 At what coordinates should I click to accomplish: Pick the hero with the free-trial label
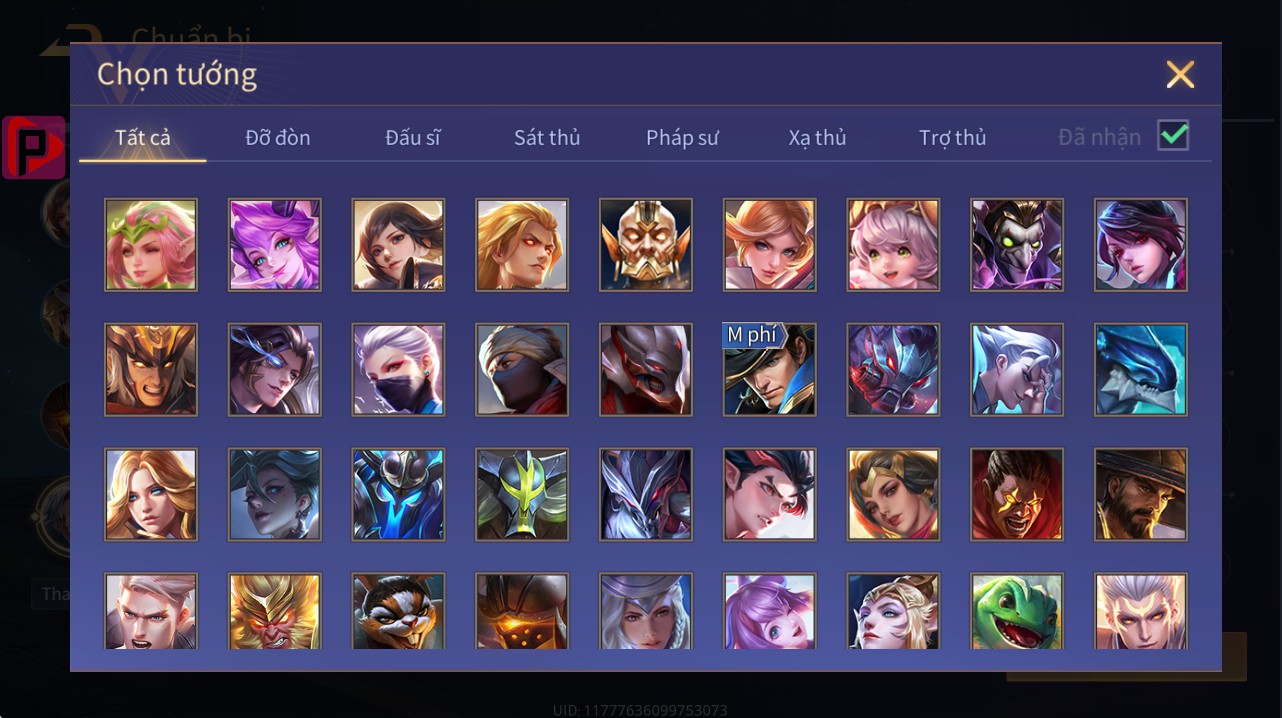(x=769, y=369)
